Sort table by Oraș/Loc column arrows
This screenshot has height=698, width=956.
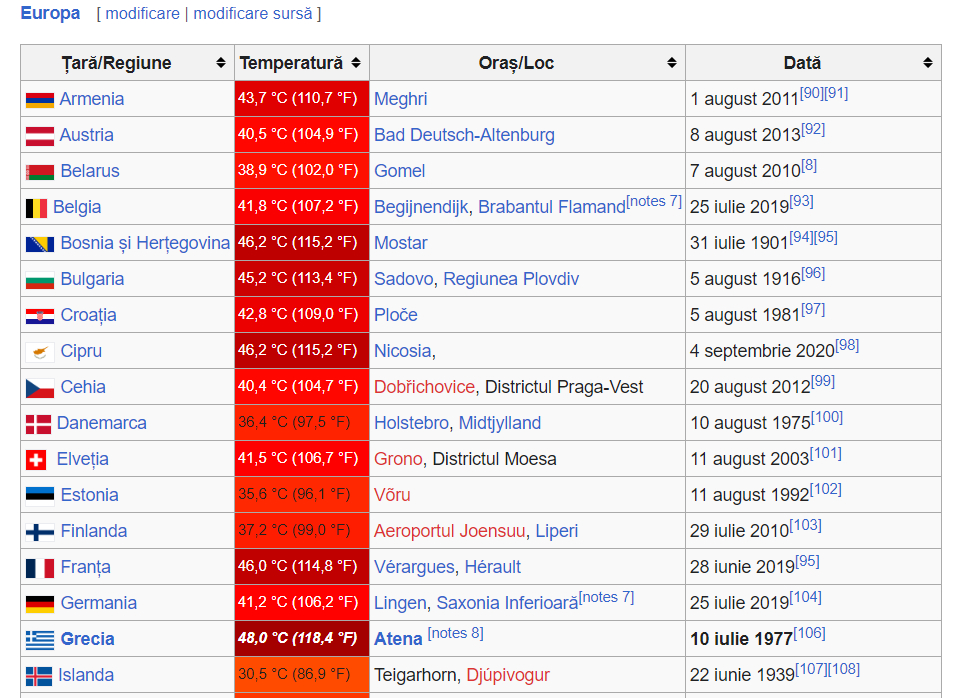tap(672, 63)
